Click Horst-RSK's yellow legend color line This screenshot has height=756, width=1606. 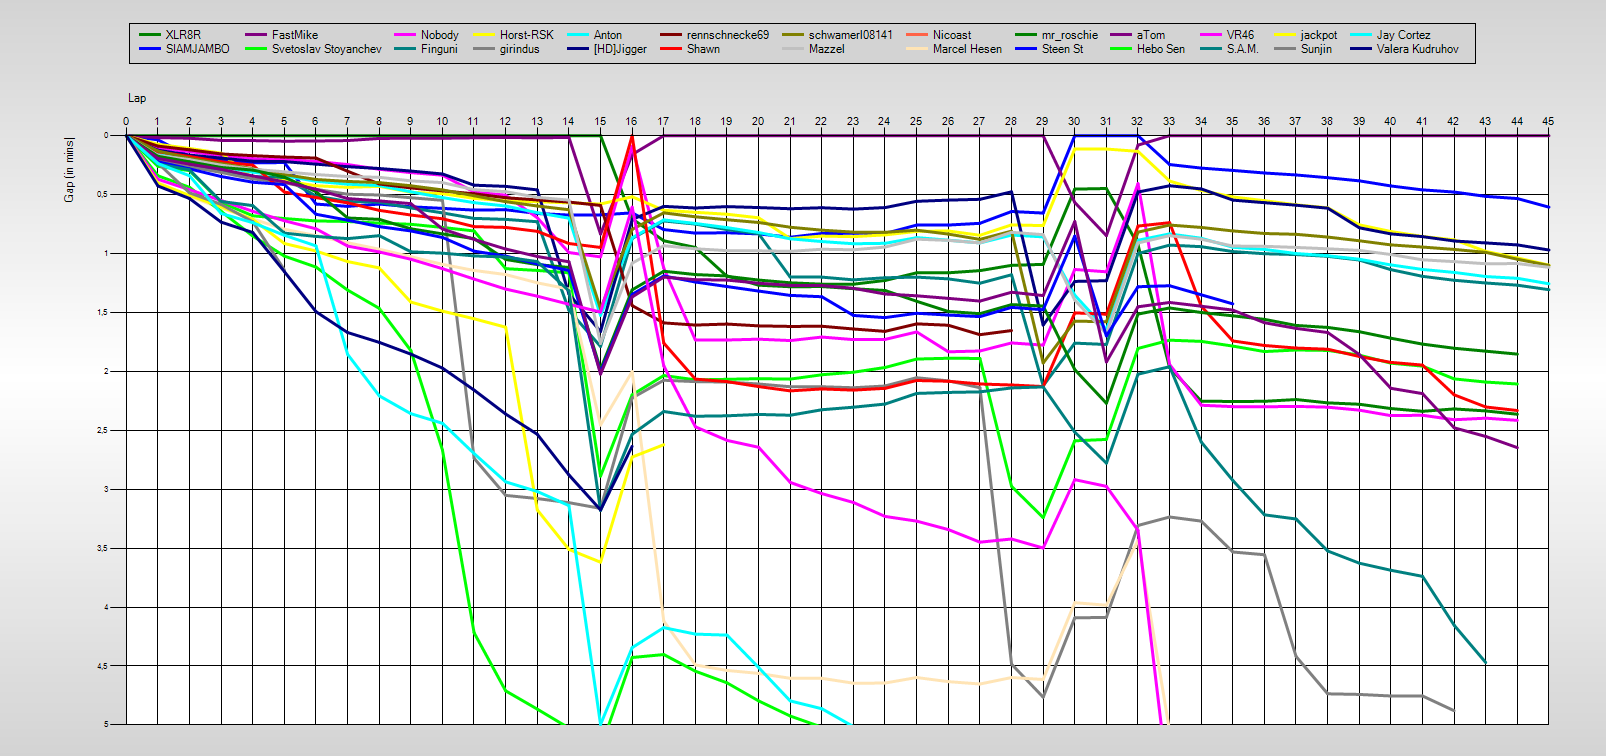click(484, 35)
